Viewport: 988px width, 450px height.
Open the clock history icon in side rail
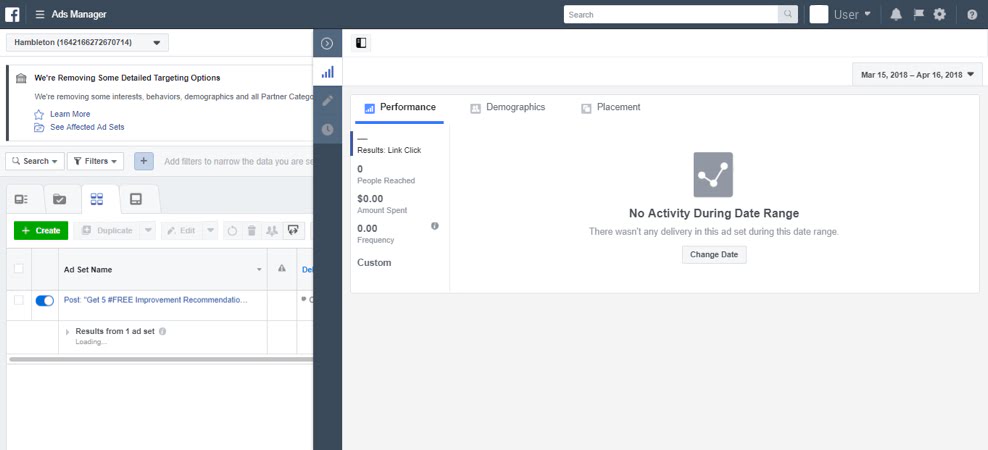pyautogui.click(x=327, y=129)
